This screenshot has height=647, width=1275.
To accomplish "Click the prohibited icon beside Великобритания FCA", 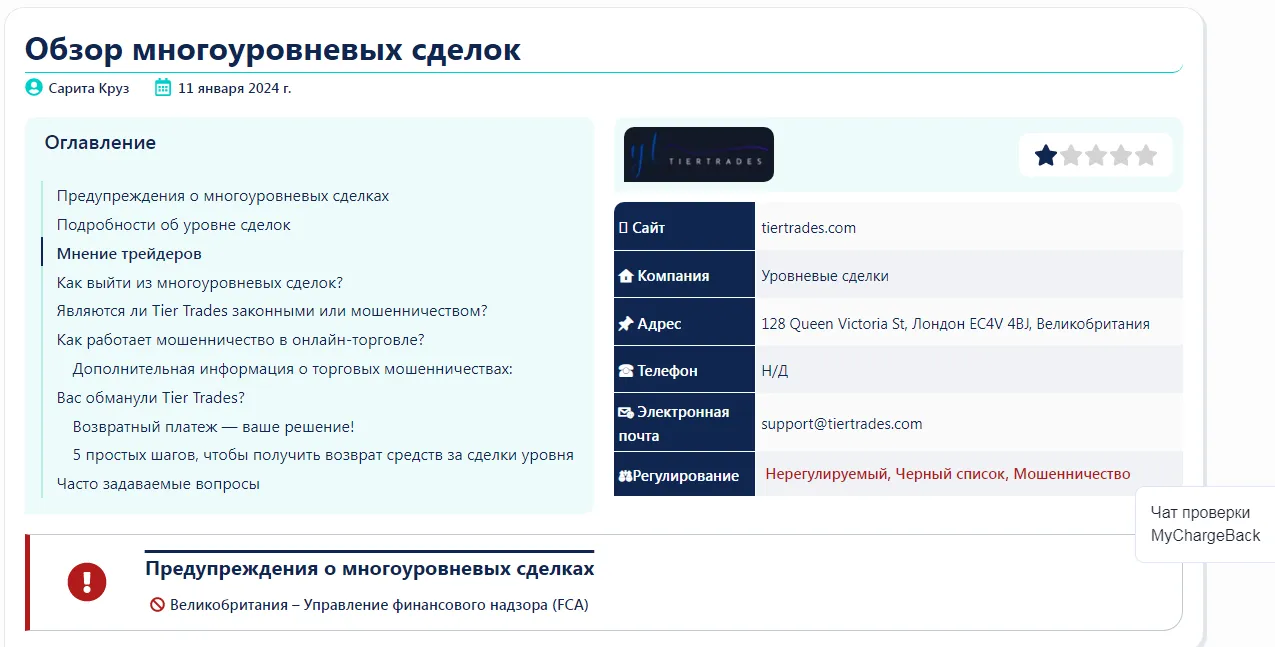I will [x=157, y=605].
